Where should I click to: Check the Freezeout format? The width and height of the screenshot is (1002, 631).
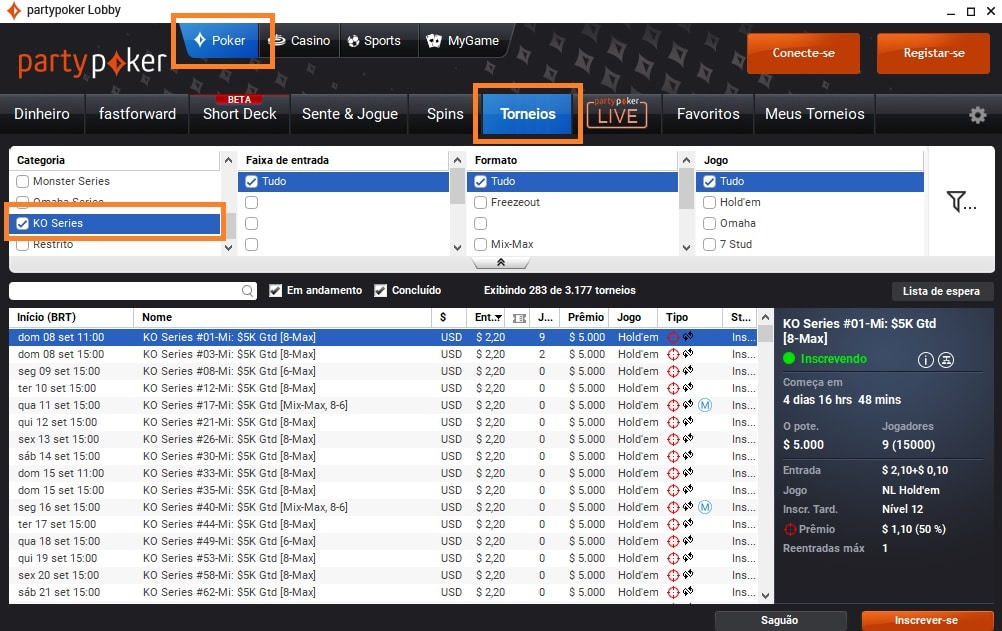481,203
